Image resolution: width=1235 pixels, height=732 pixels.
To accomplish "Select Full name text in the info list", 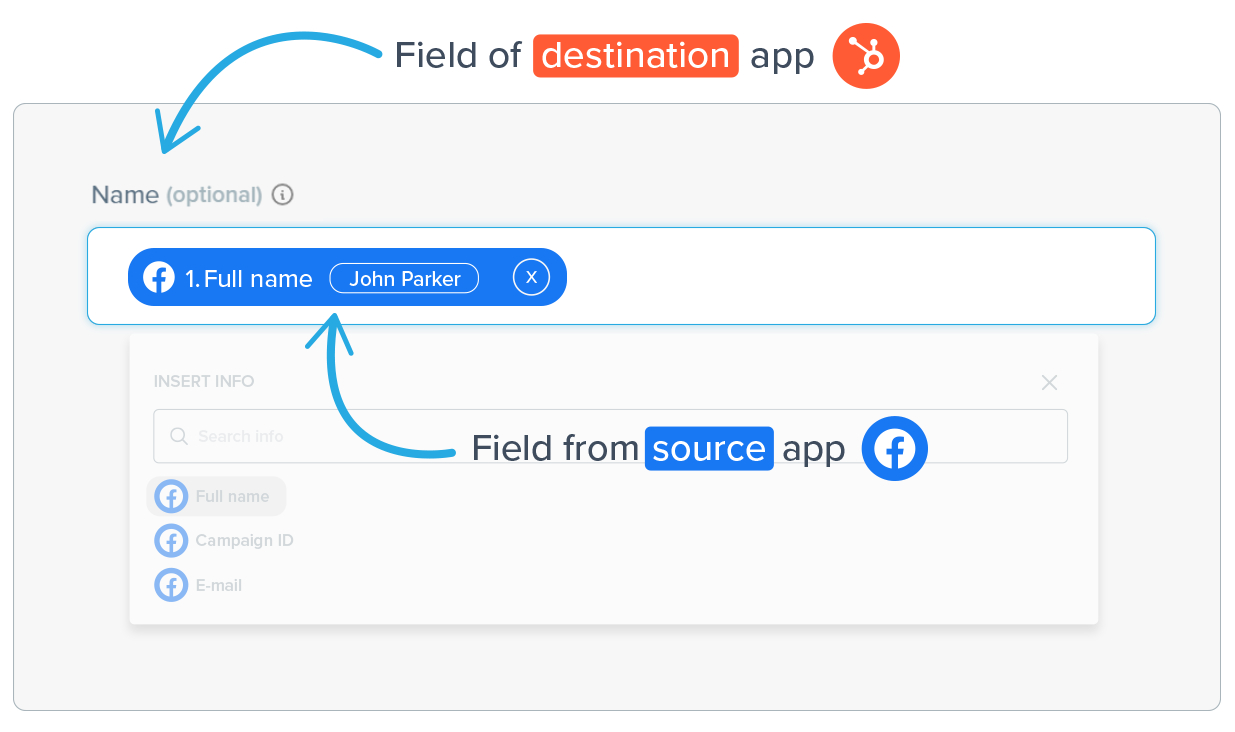I will point(232,496).
